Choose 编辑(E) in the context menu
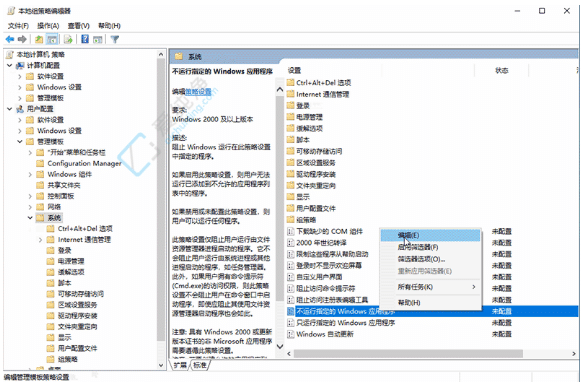 (x=431, y=235)
